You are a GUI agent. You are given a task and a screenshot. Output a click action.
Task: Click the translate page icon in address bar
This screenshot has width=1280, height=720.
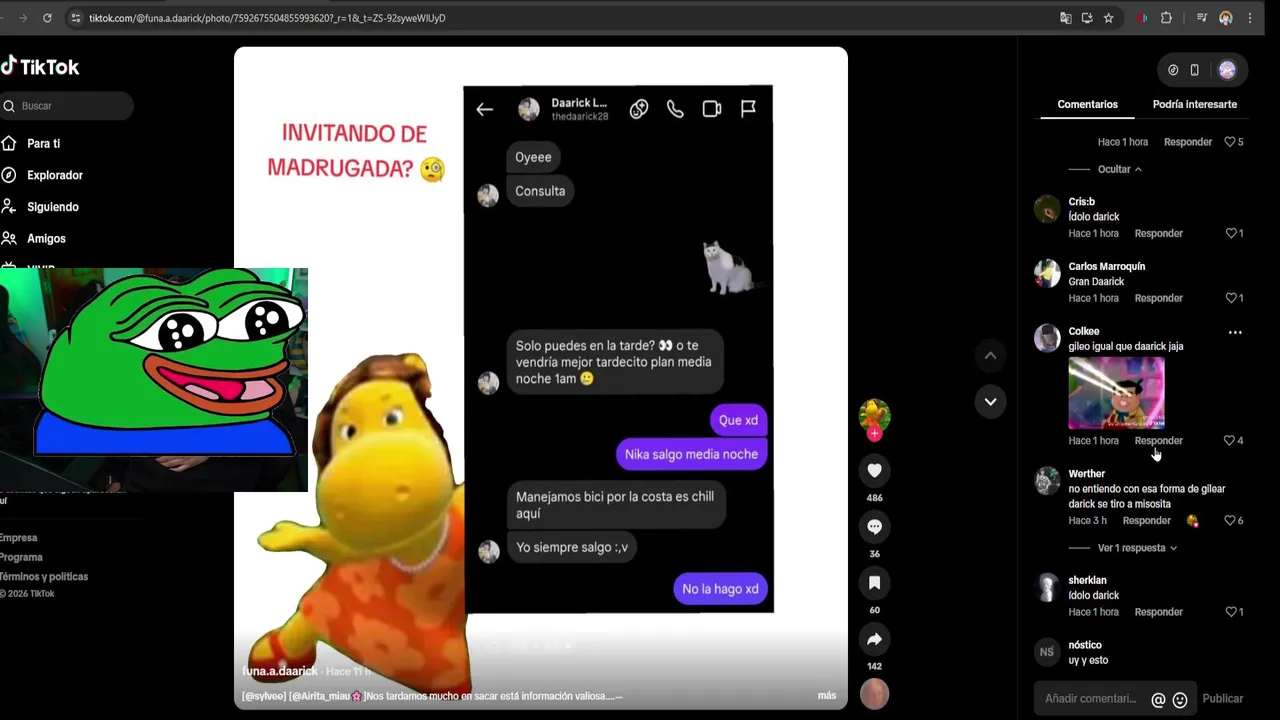pyautogui.click(x=1066, y=18)
